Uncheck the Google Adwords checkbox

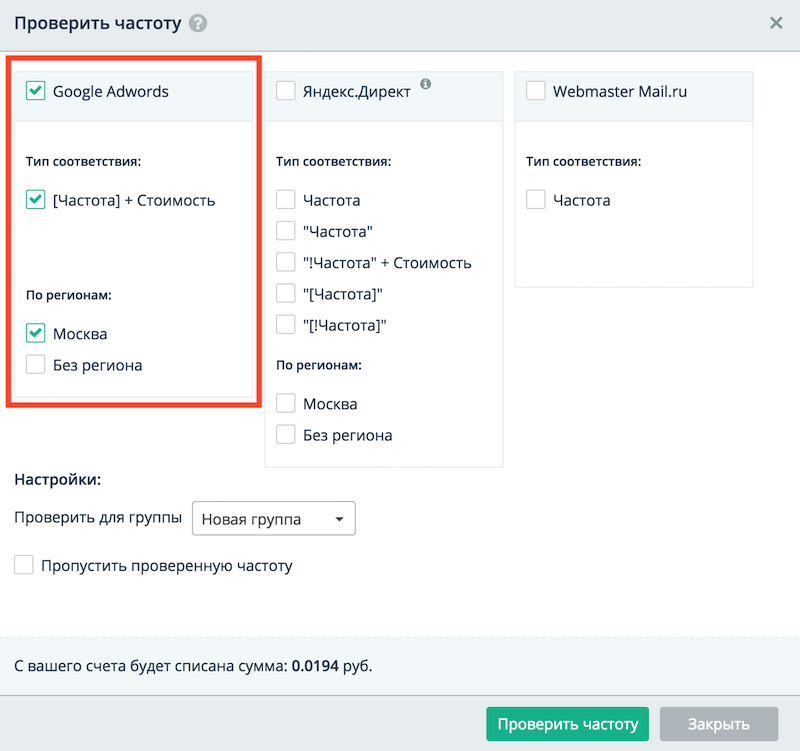coord(36,91)
